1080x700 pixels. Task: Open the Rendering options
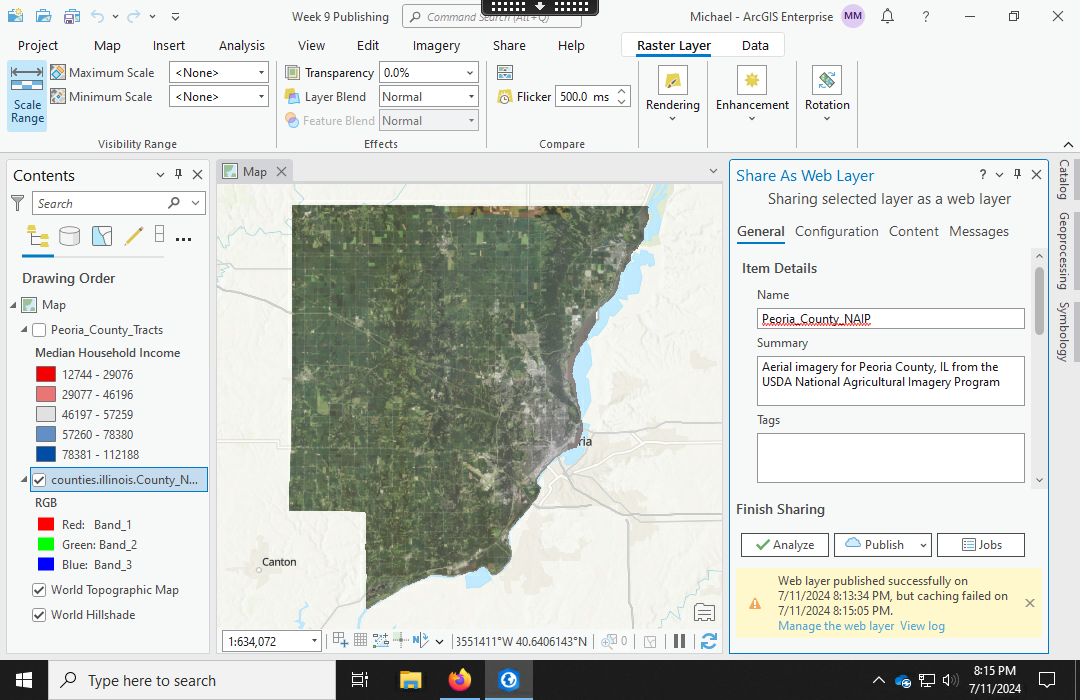point(672,94)
